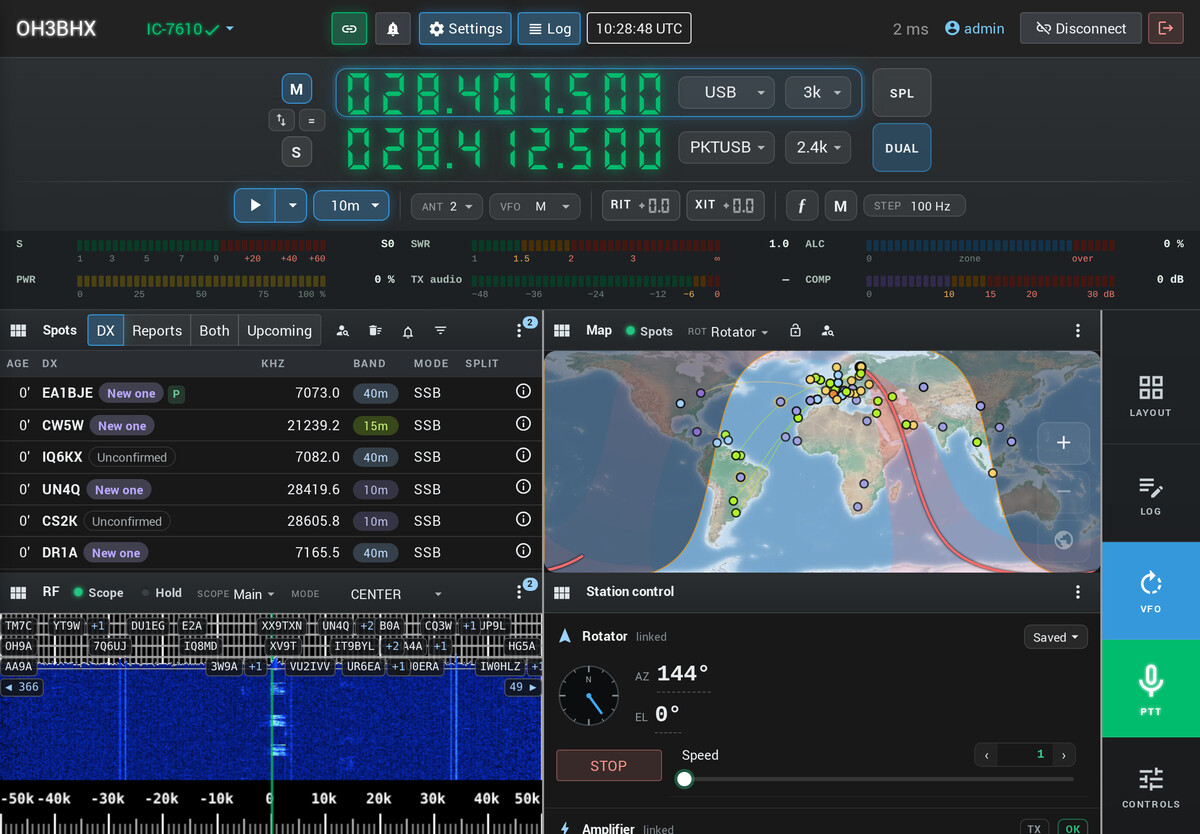Viewport: 1200px width, 834px height.
Task: Open the 2.4k filter dropdown
Action: (x=819, y=147)
